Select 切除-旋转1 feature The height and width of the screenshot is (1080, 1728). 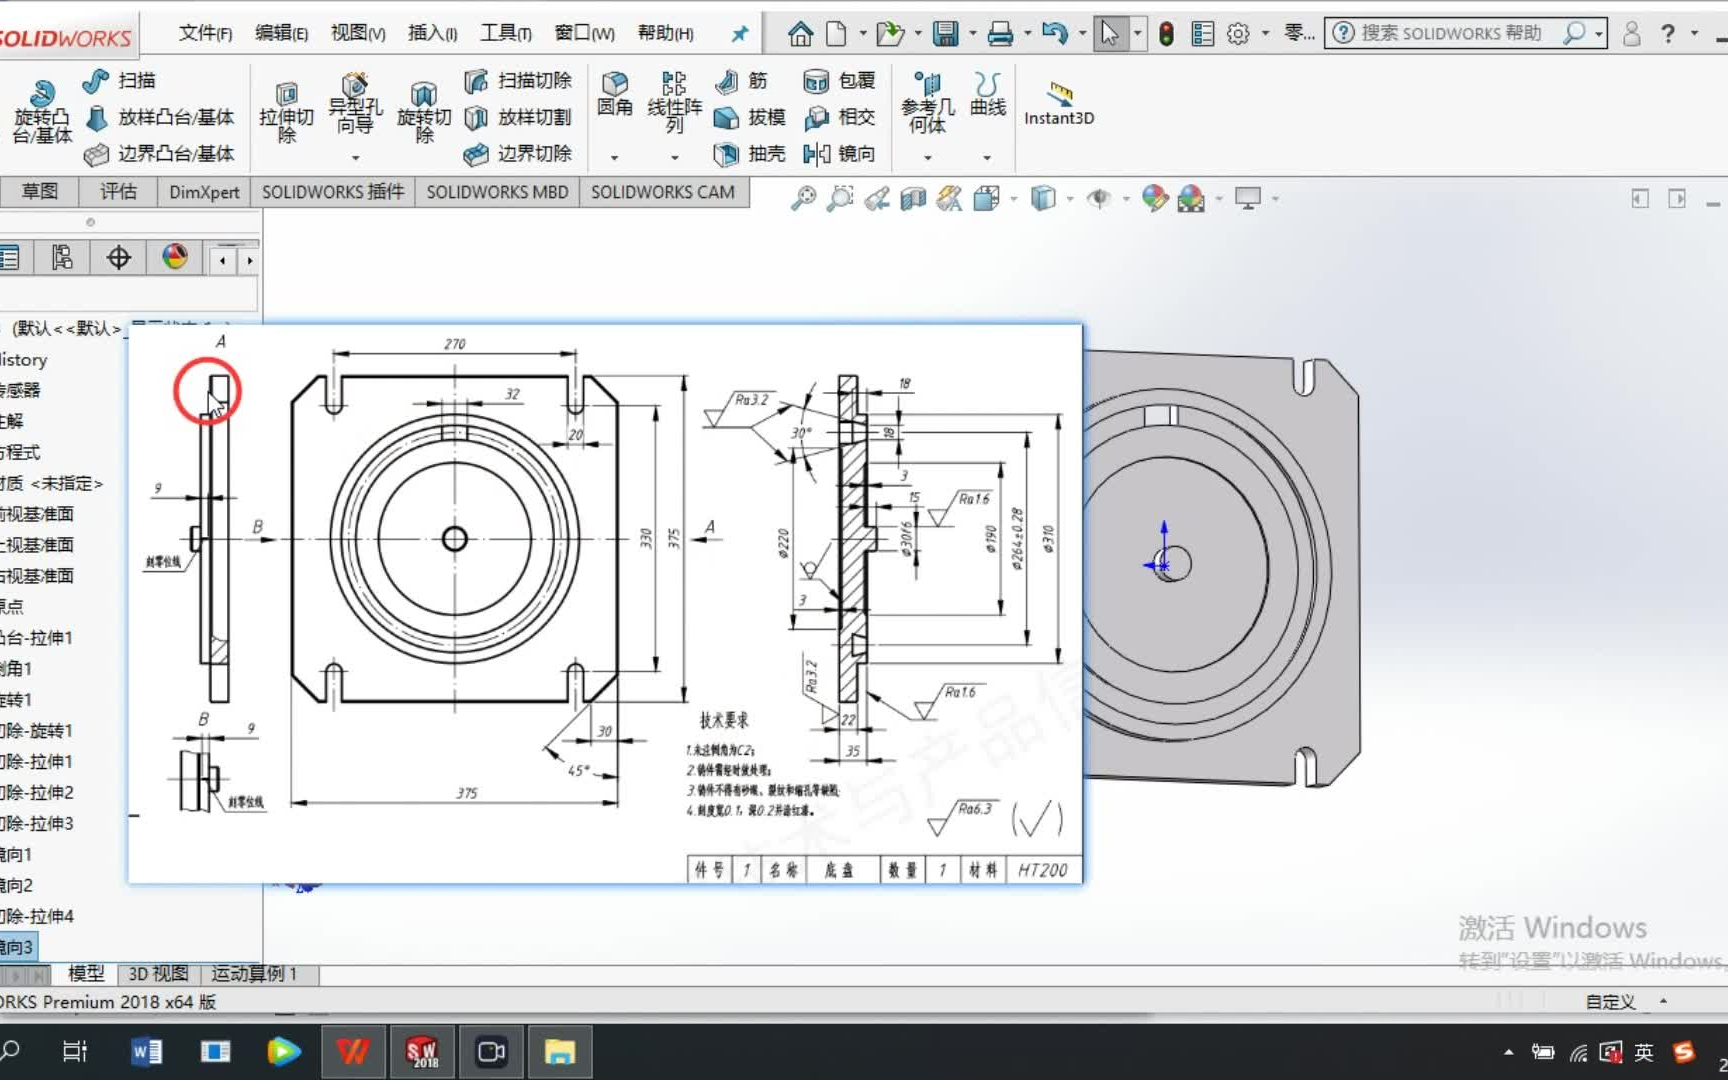point(37,730)
